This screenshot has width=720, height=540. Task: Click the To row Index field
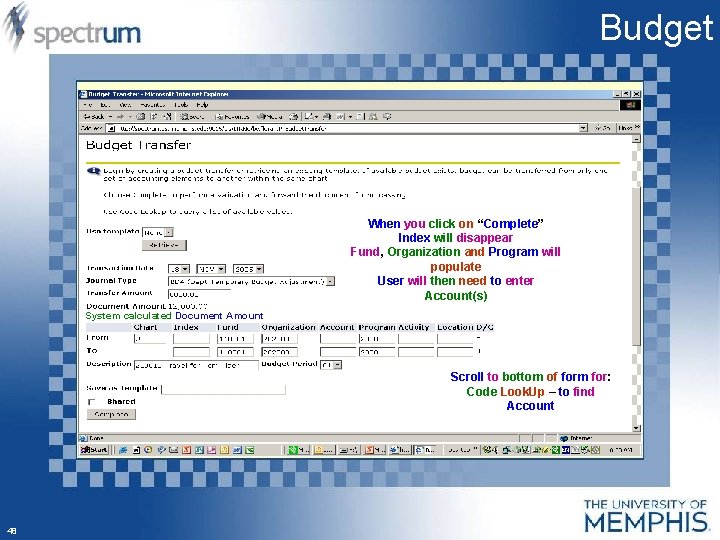coord(191,352)
